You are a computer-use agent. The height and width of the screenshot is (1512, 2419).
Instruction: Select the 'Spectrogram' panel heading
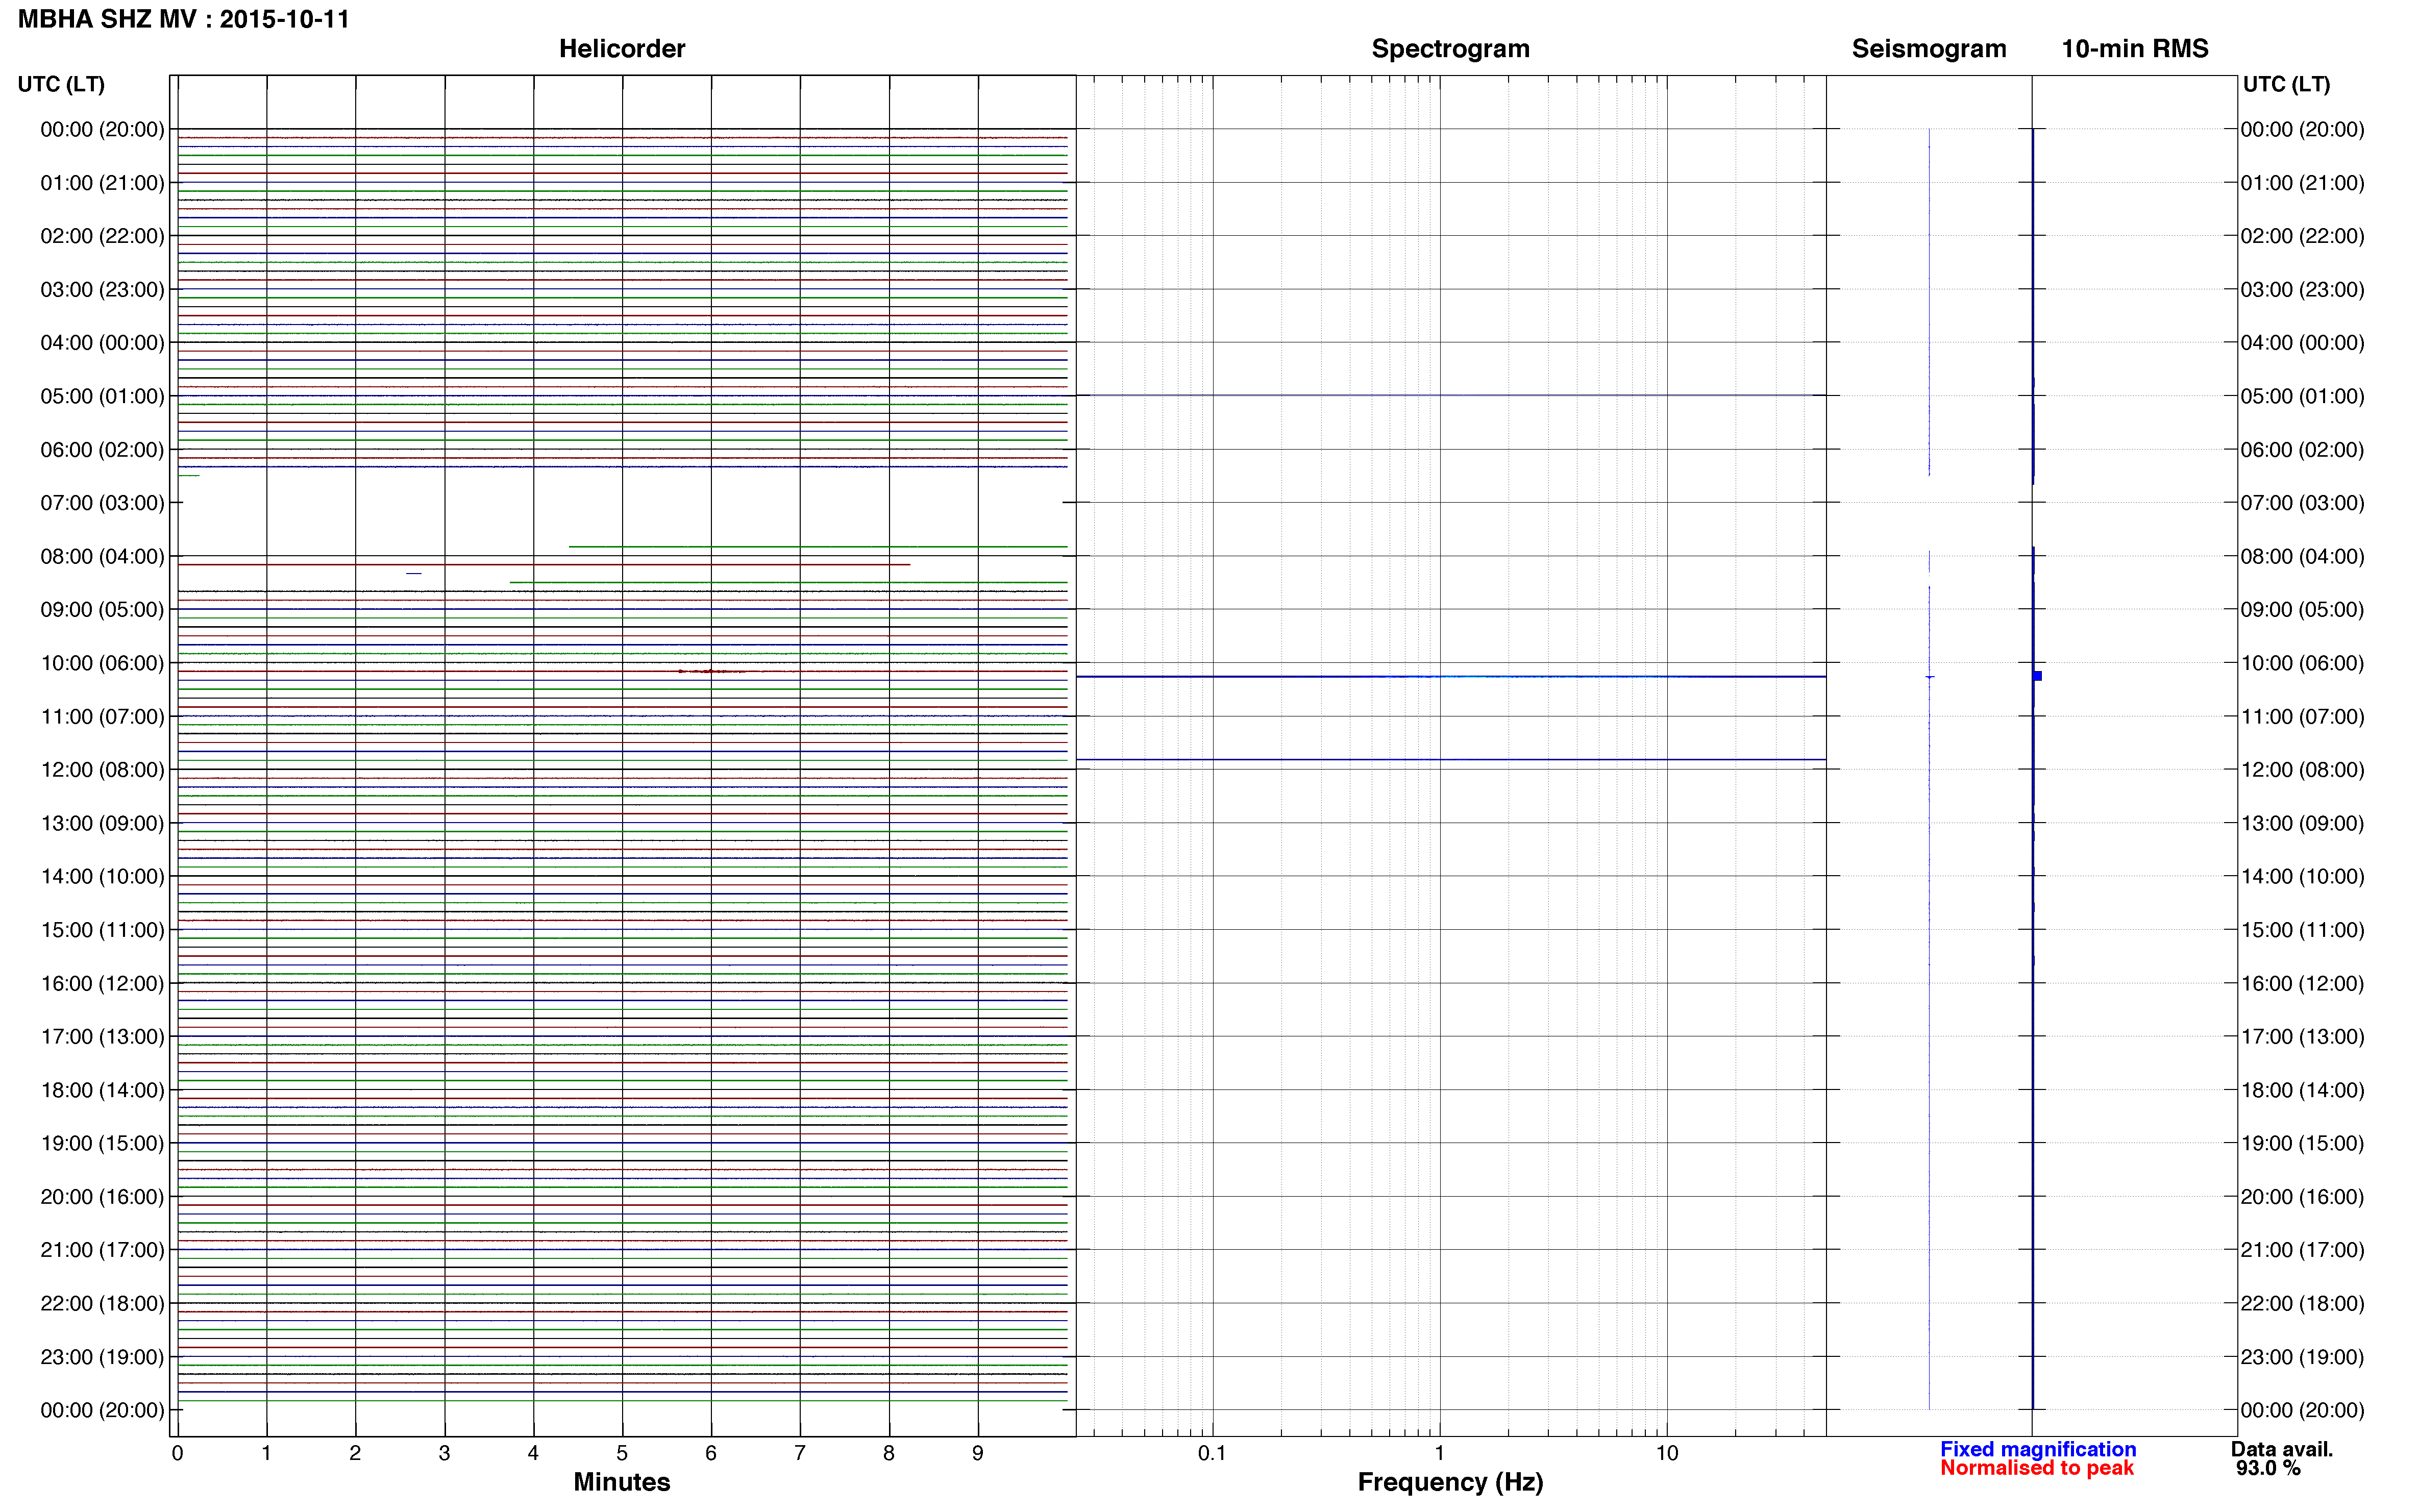coord(1450,49)
